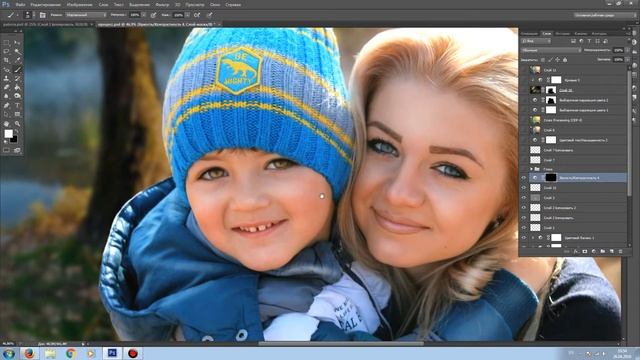Hide the Слой 1 layer

524,227
